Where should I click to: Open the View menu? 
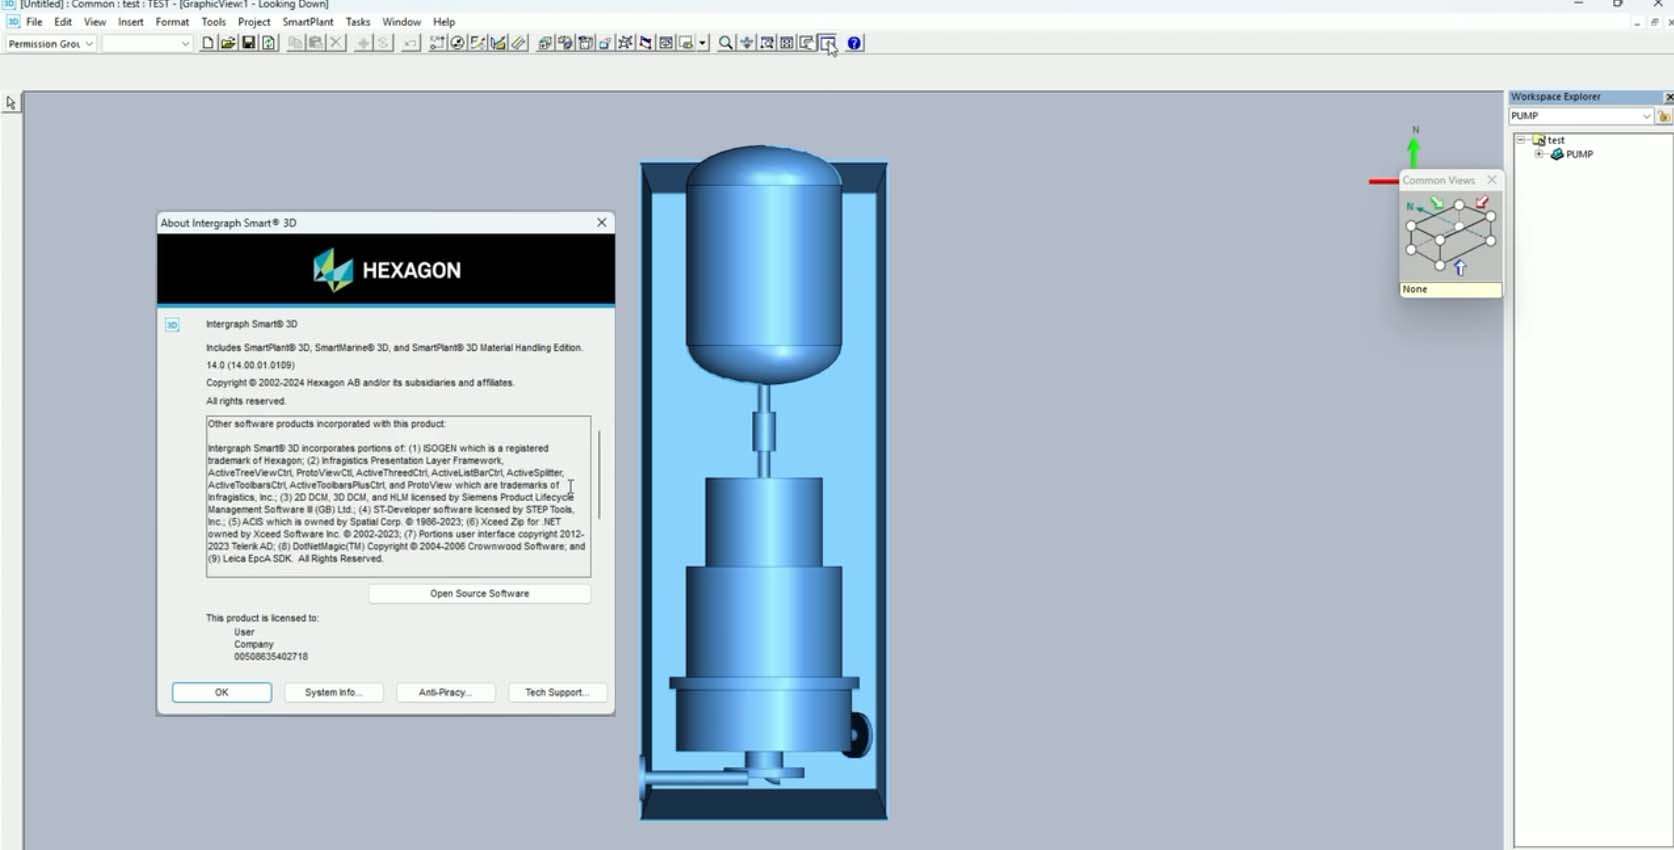(x=95, y=22)
